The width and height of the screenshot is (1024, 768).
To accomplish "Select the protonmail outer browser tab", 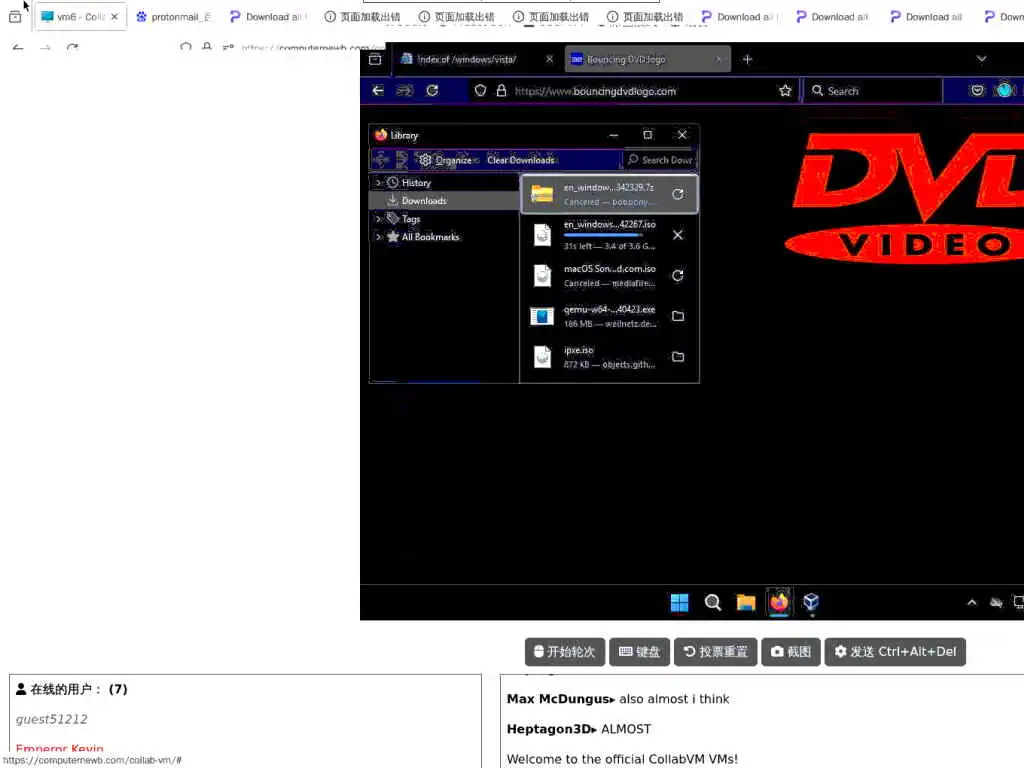I will pyautogui.click(x=172, y=17).
